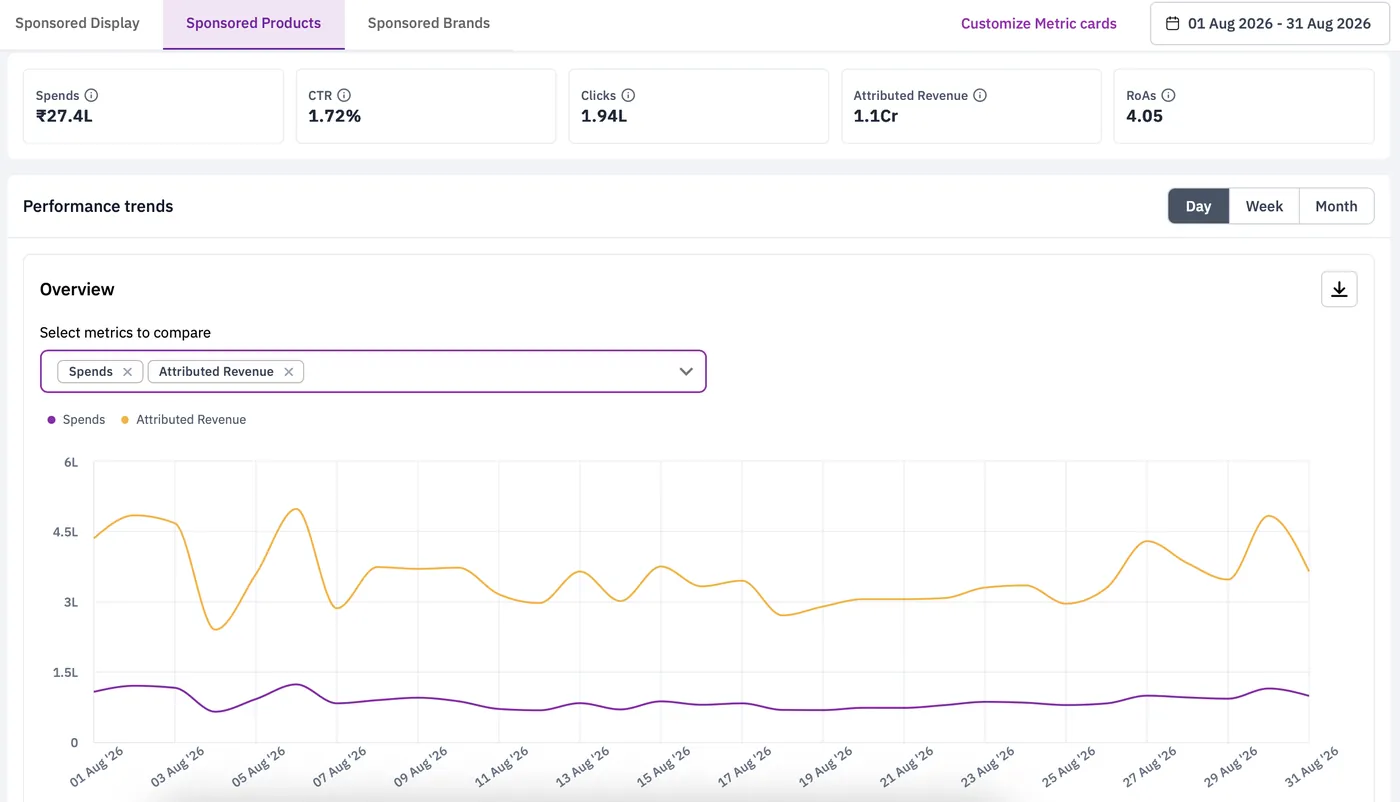Click the calendar icon in date range

tap(1173, 23)
